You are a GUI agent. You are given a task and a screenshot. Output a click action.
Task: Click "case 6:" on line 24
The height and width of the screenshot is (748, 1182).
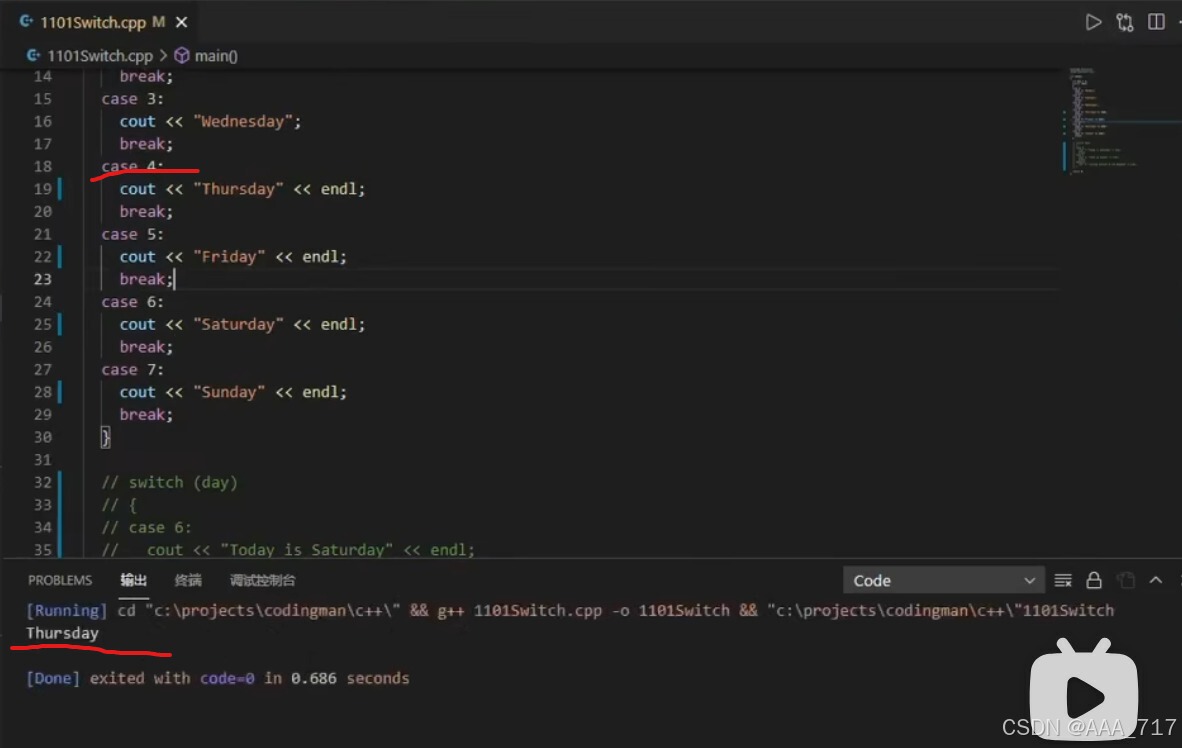pyautogui.click(x=132, y=302)
